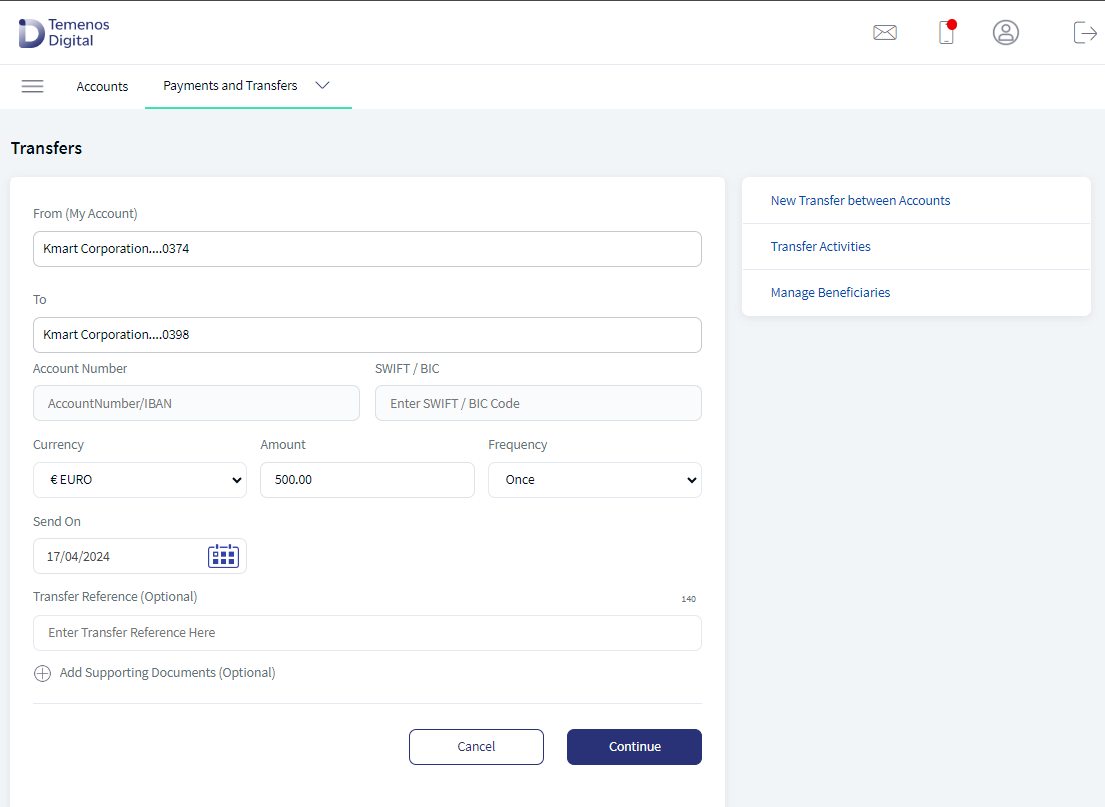Click Add Supporting Documents (Optional)
This screenshot has height=807, width=1105.
point(167,673)
